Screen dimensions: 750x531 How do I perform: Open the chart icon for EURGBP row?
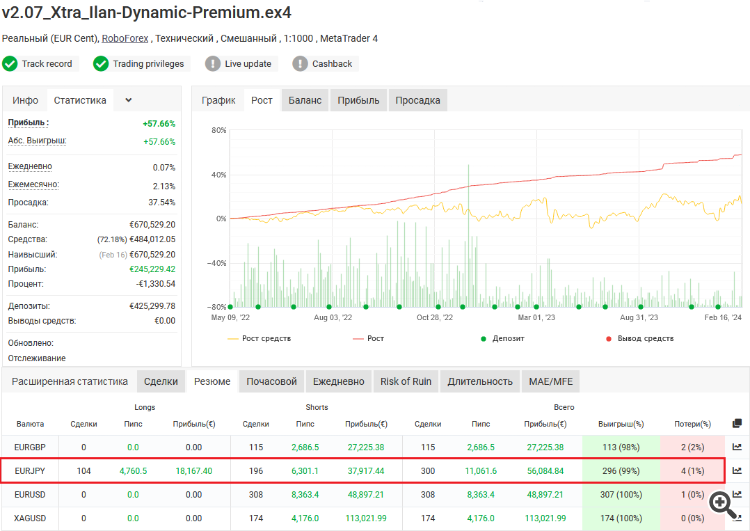[x=737, y=447]
